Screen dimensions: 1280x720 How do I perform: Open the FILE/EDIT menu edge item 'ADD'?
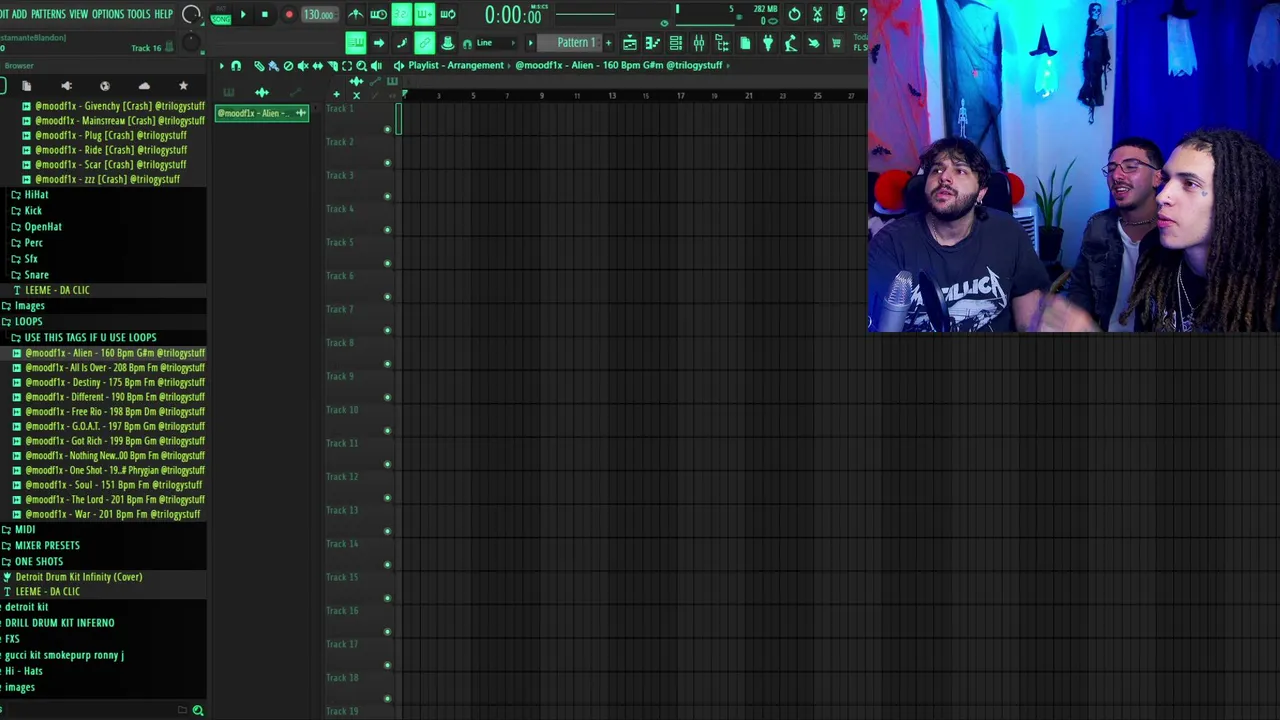coord(19,14)
